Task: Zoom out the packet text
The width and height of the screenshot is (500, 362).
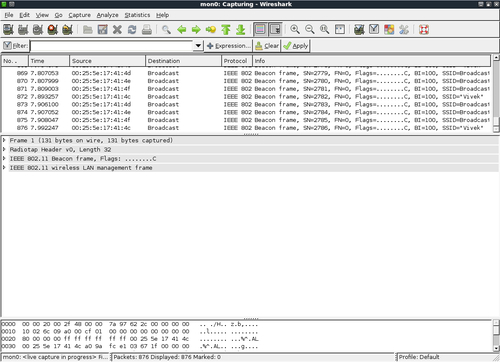Action: pyautogui.click(x=310, y=30)
